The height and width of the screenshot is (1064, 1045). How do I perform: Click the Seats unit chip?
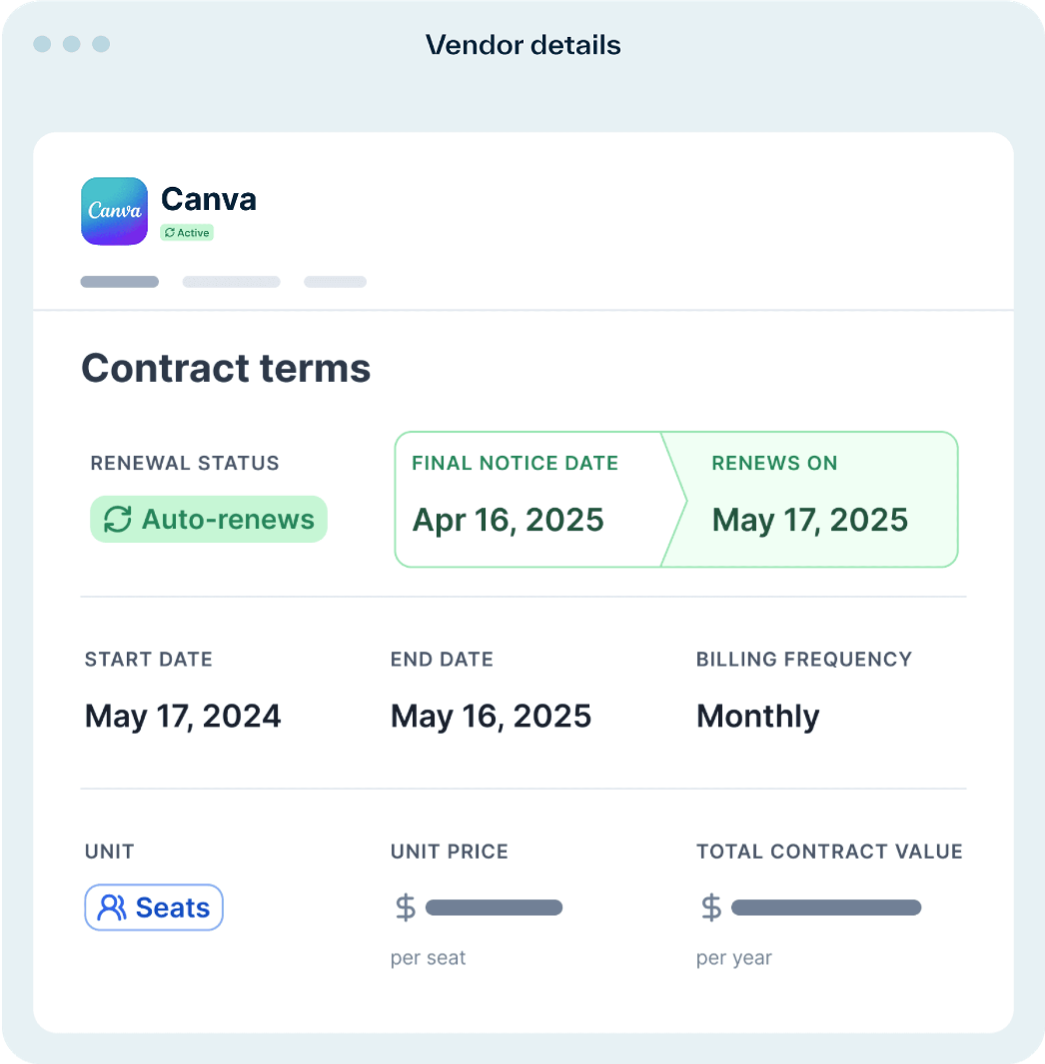coord(154,908)
